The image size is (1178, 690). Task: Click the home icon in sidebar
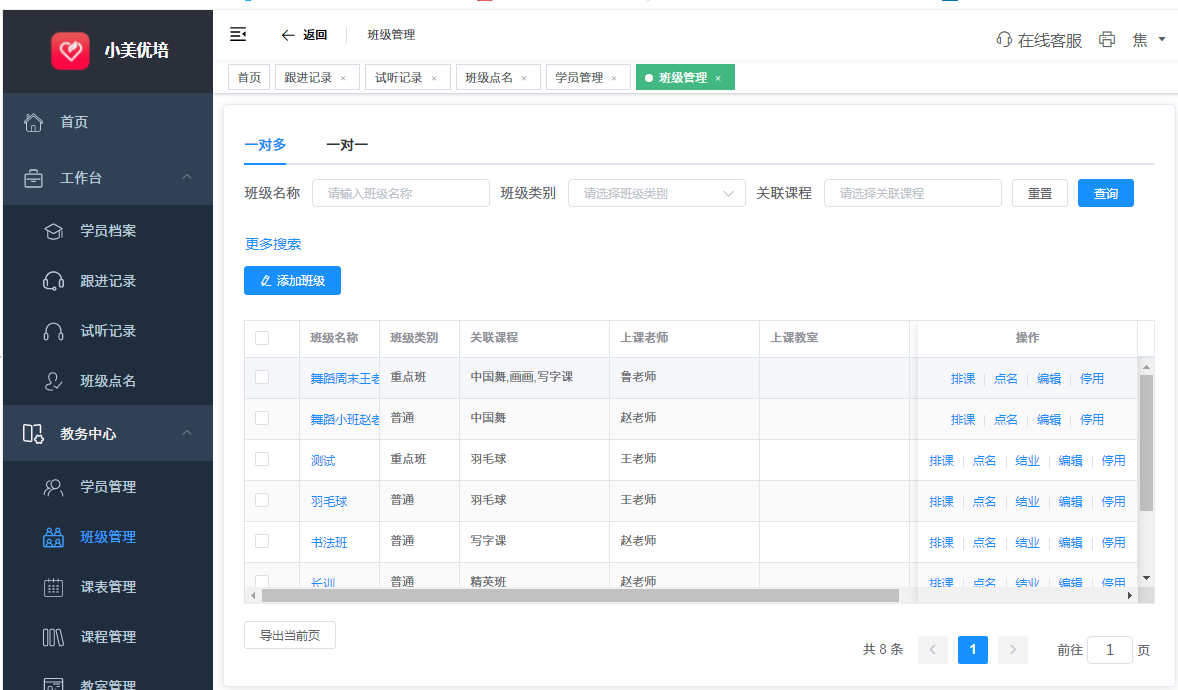pyautogui.click(x=33, y=122)
